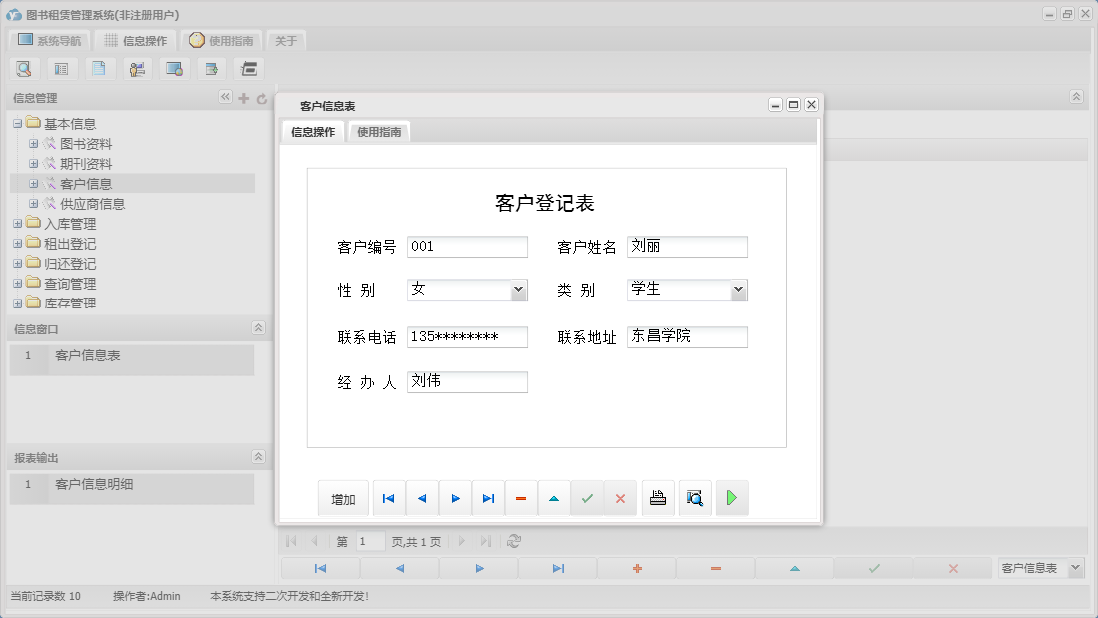1098x618 pixels.
Task: Switch to the 使用指南 tab in the dialog
Action: point(377,130)
